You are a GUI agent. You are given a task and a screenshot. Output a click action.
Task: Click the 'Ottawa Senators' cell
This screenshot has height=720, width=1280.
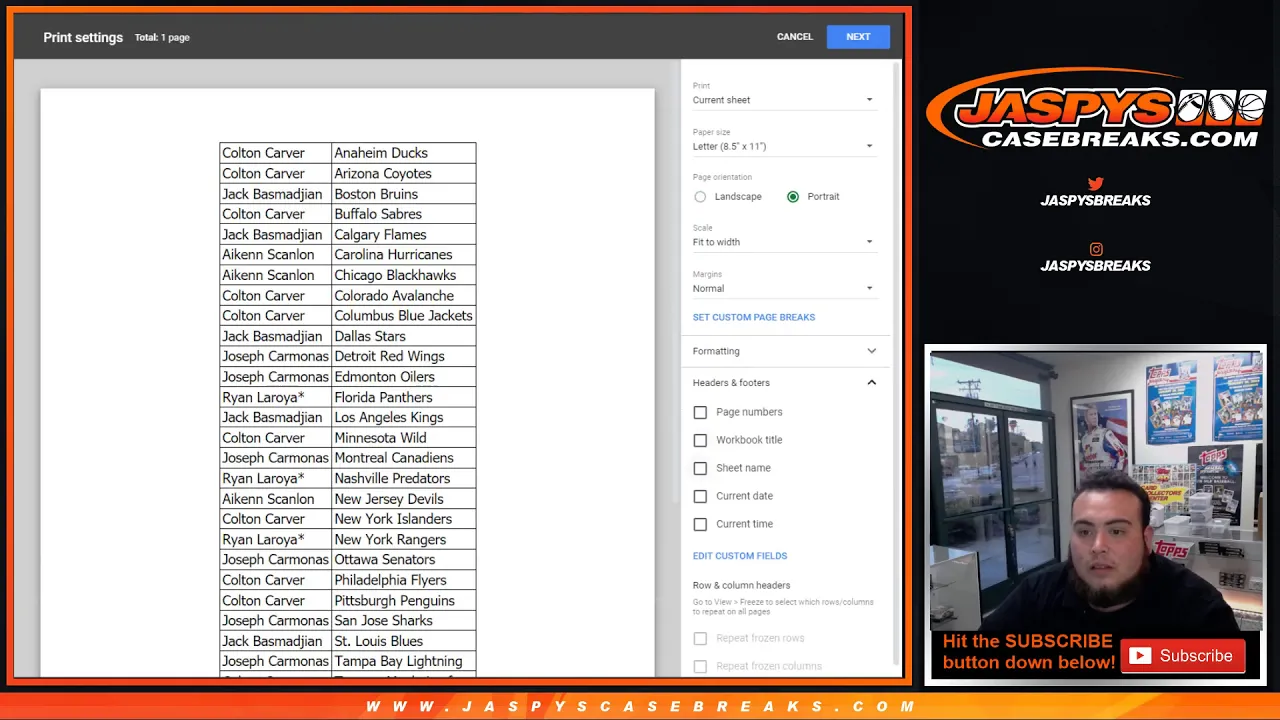404,560
